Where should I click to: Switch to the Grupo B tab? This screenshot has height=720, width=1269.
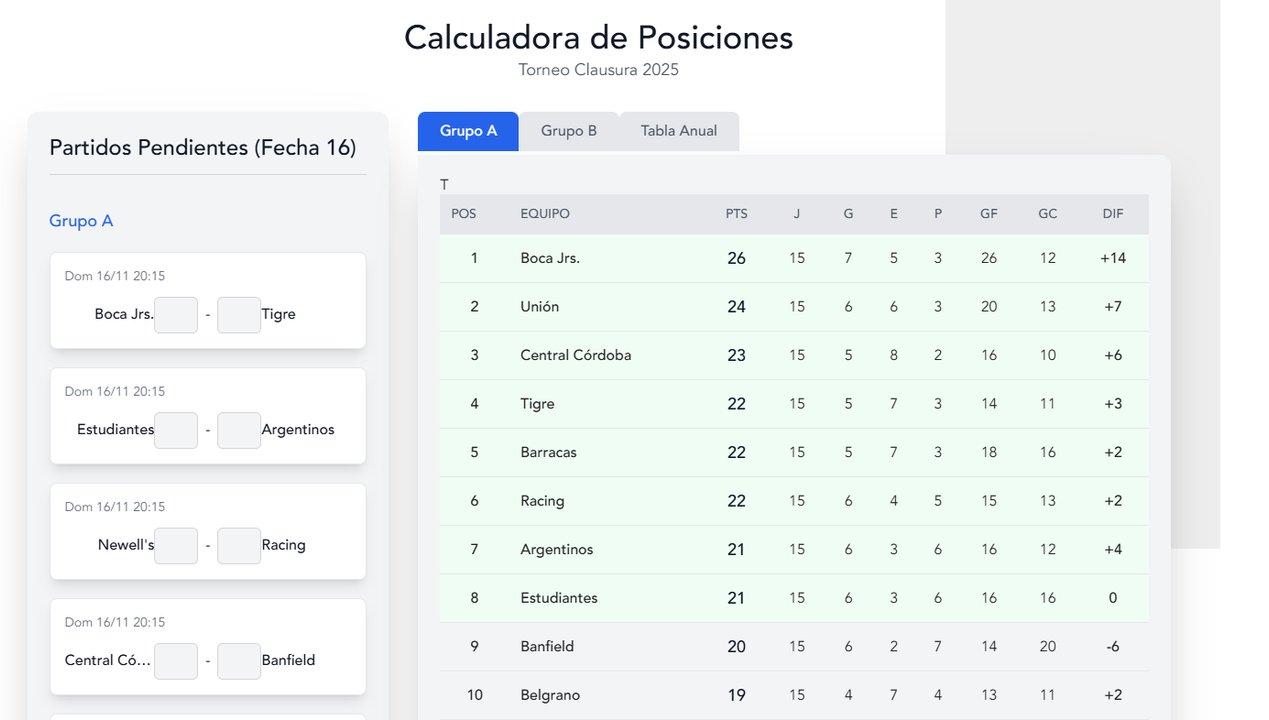569,130
